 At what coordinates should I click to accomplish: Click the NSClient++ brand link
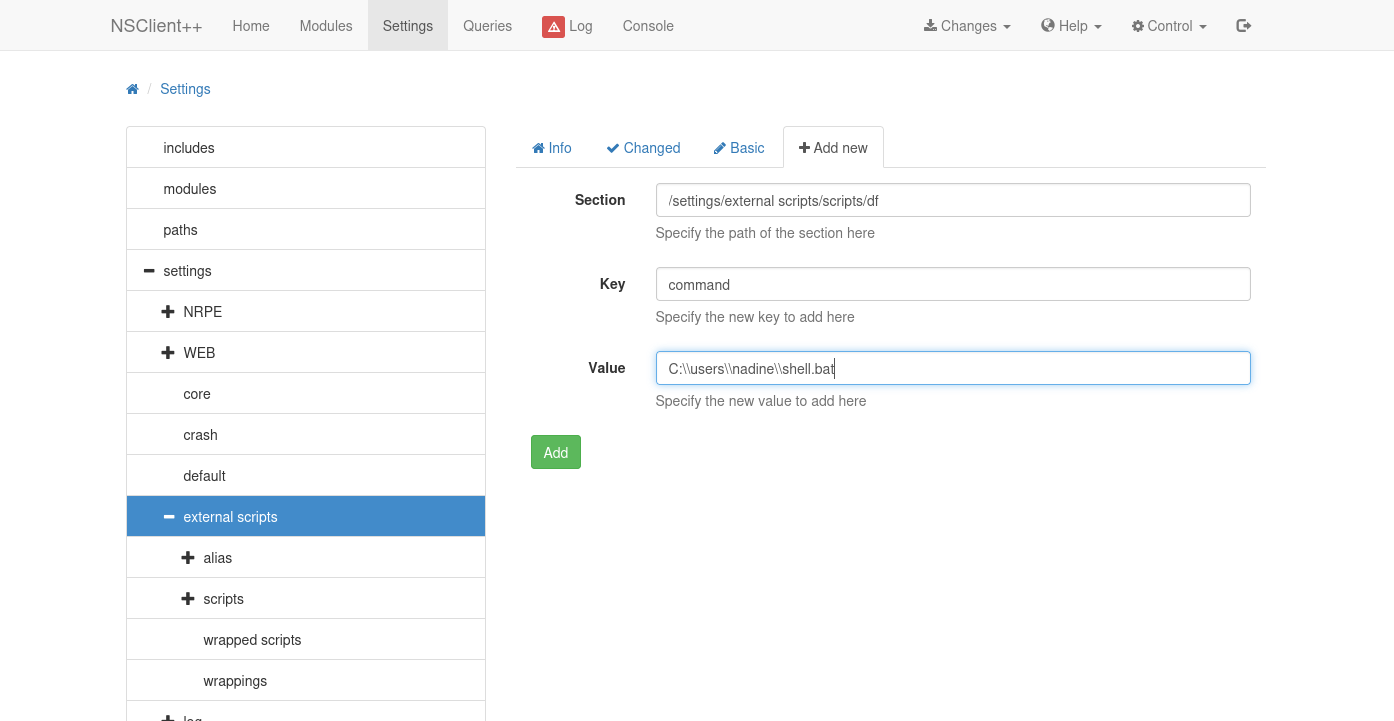[156, 26]
